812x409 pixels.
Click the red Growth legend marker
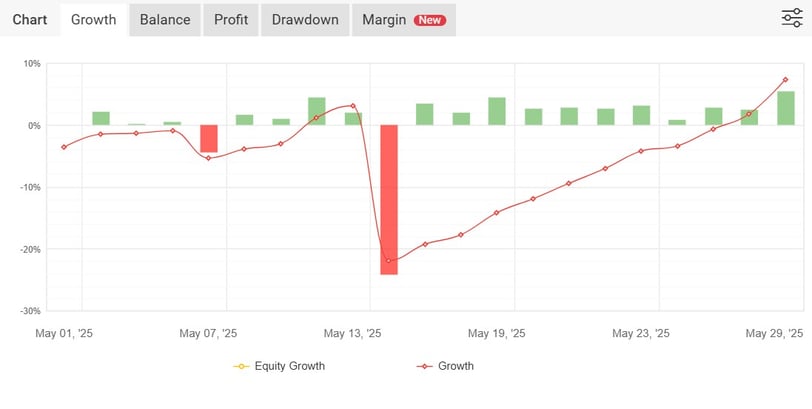(425, 367)
